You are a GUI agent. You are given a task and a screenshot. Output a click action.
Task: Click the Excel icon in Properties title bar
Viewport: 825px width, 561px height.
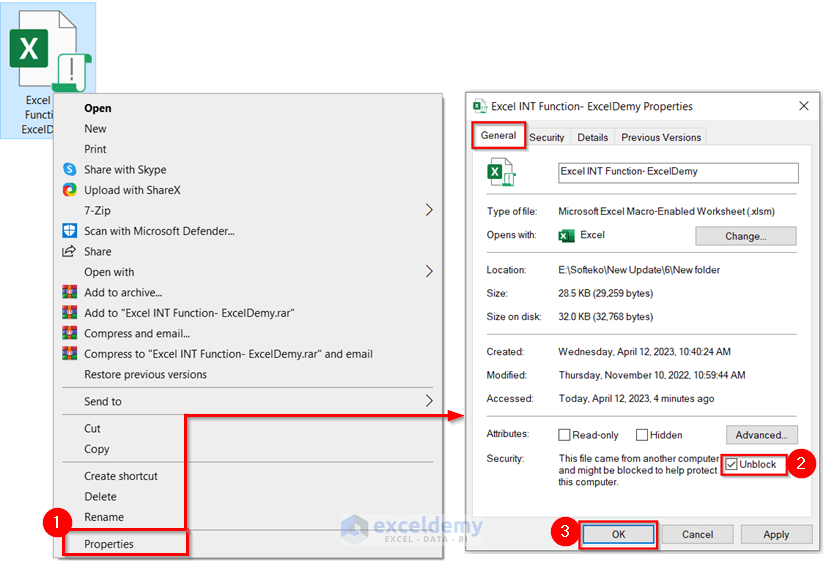(479, 106)
